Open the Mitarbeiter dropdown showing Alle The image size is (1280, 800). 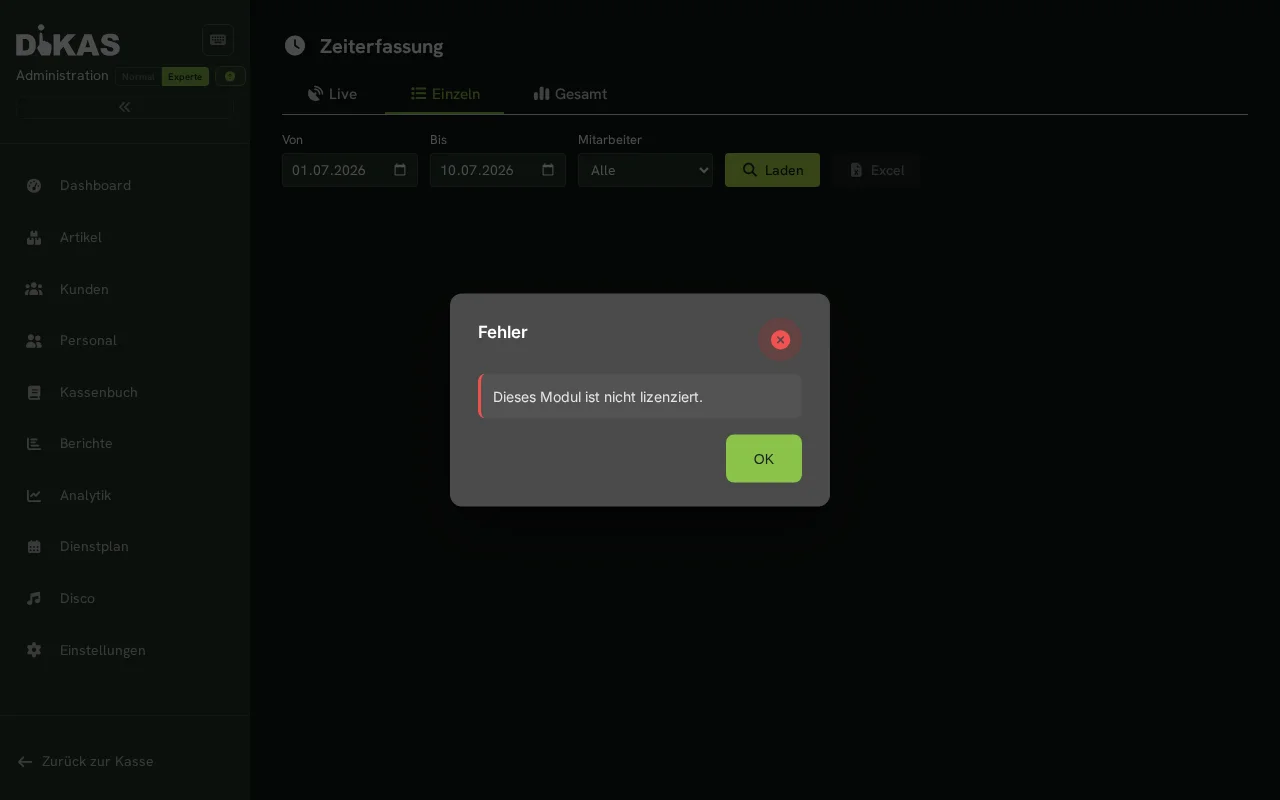click(645, 170)
